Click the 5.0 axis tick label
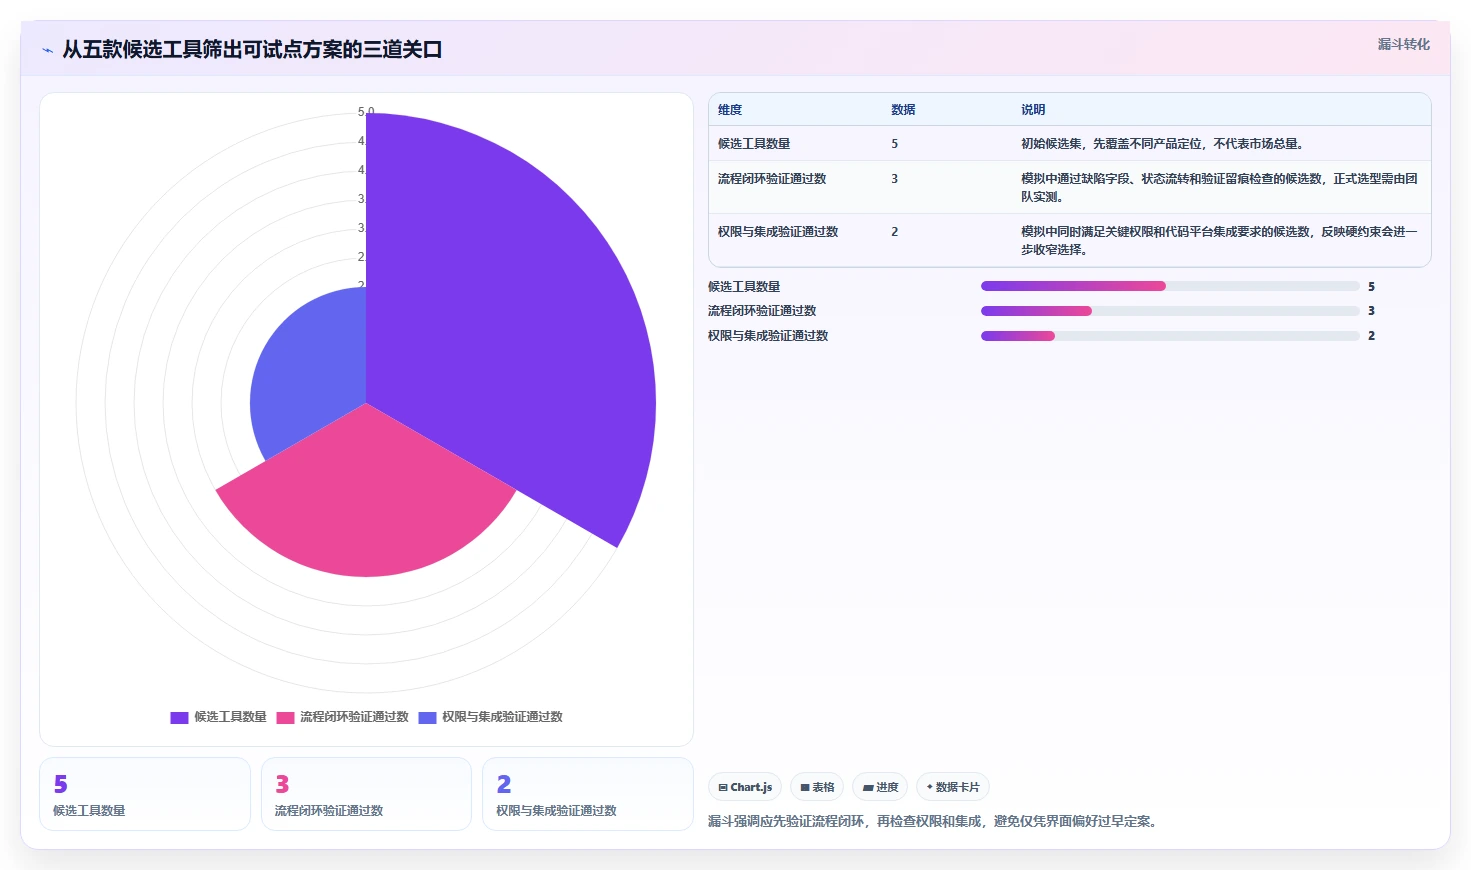This screenshot has height=870, width=1471. [x=366, y=112]
